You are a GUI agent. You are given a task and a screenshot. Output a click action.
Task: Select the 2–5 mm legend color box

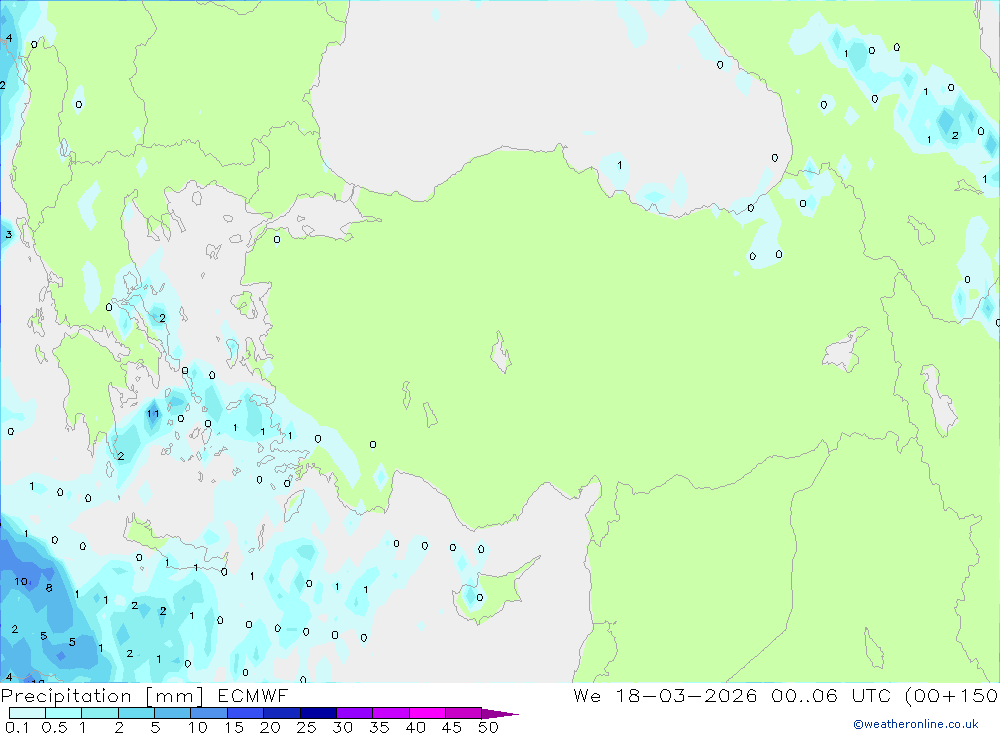click(136, 713)
